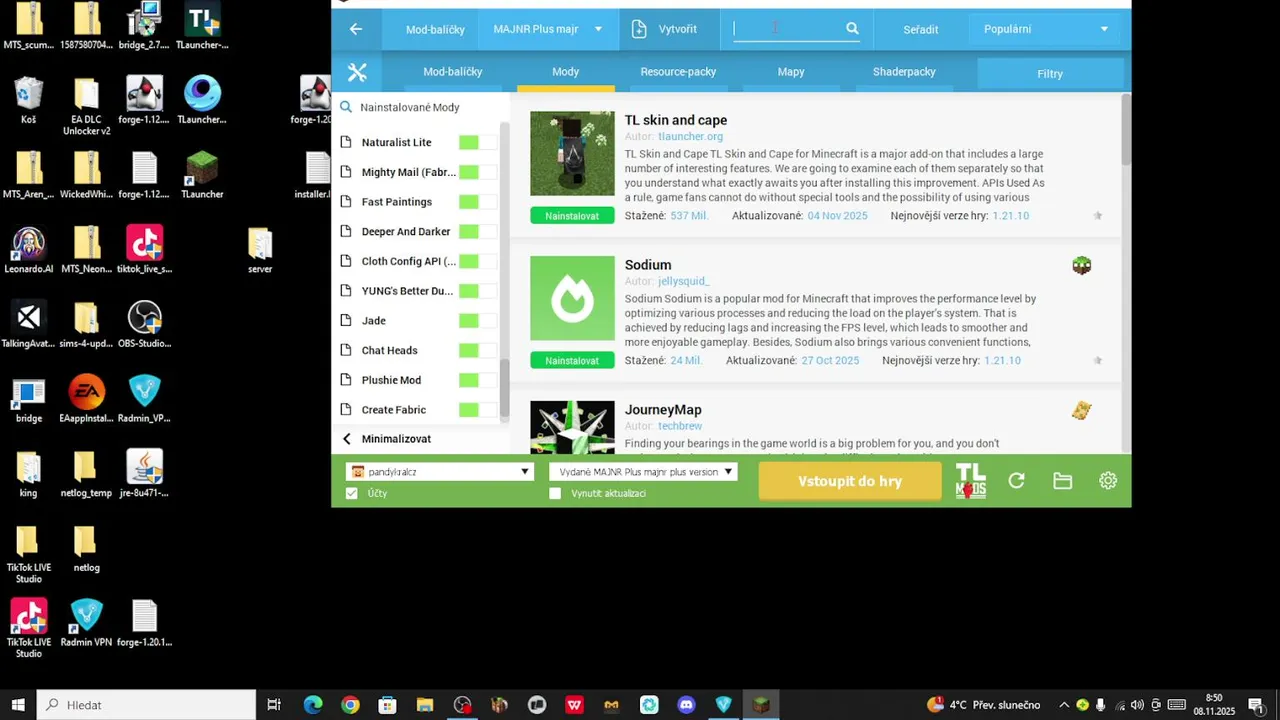Click the JourneyMap mod map icon
1280x720 pixels.
coord(1081,410)
